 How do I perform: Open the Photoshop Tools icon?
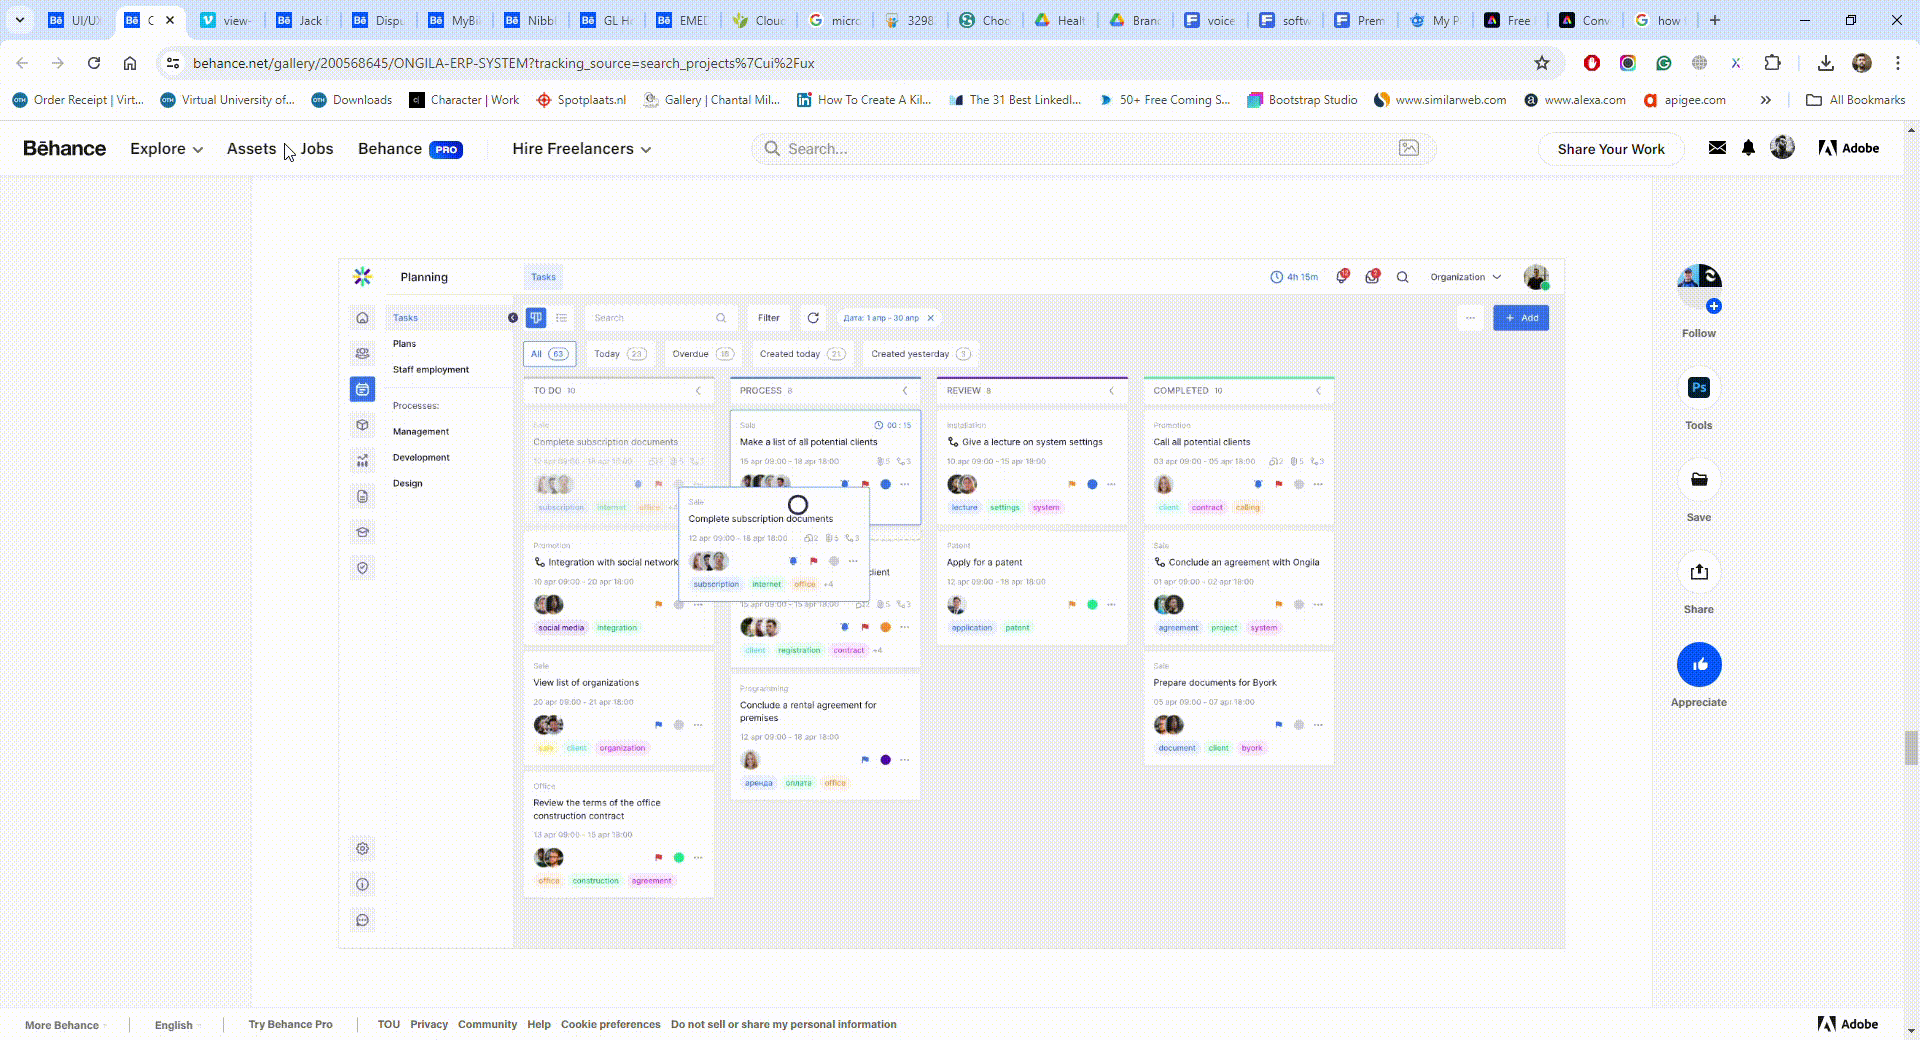(x=1698, y=388)
